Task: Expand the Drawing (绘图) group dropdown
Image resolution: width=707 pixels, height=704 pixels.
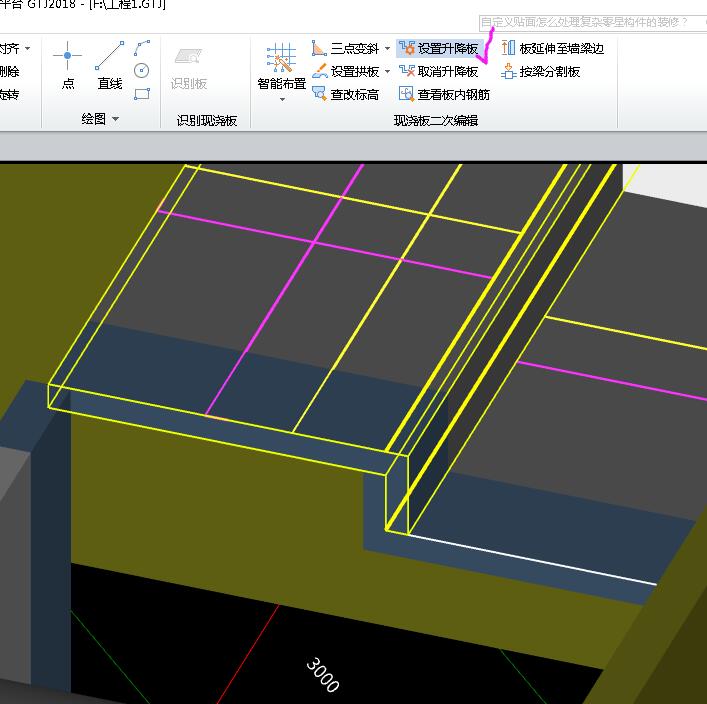Action: (x=115, y=119)
